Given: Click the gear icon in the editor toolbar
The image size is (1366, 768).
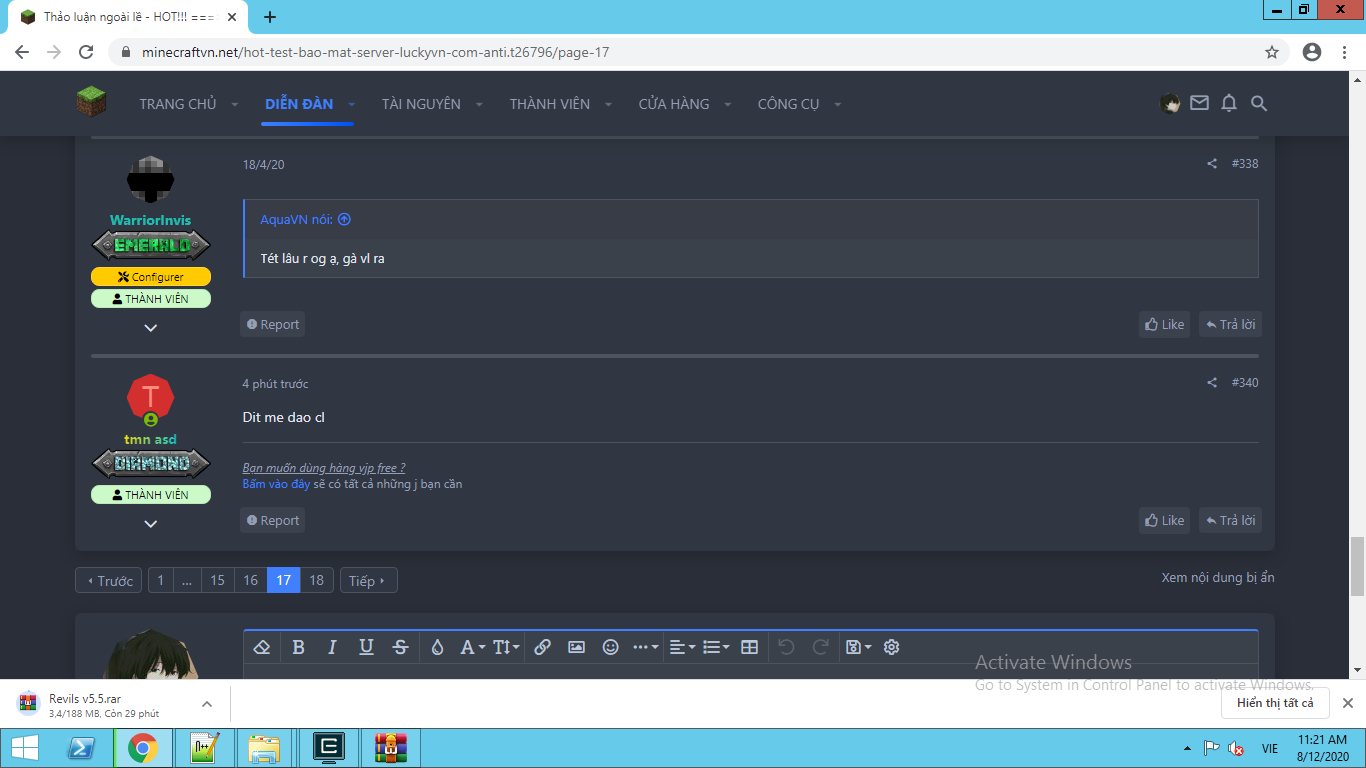Looking at the screenshot, I should click(892, 647).
